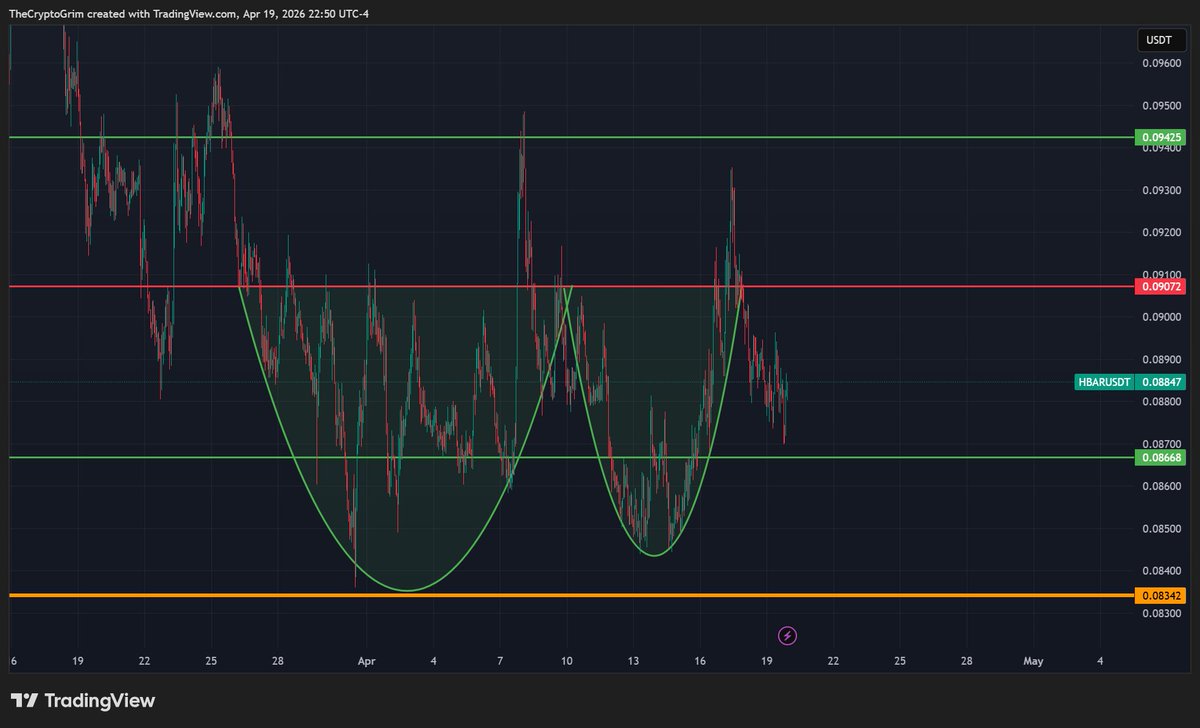
Task: Click the lightning bolt quick-trade icon
Action: click(x=789, y=636)
